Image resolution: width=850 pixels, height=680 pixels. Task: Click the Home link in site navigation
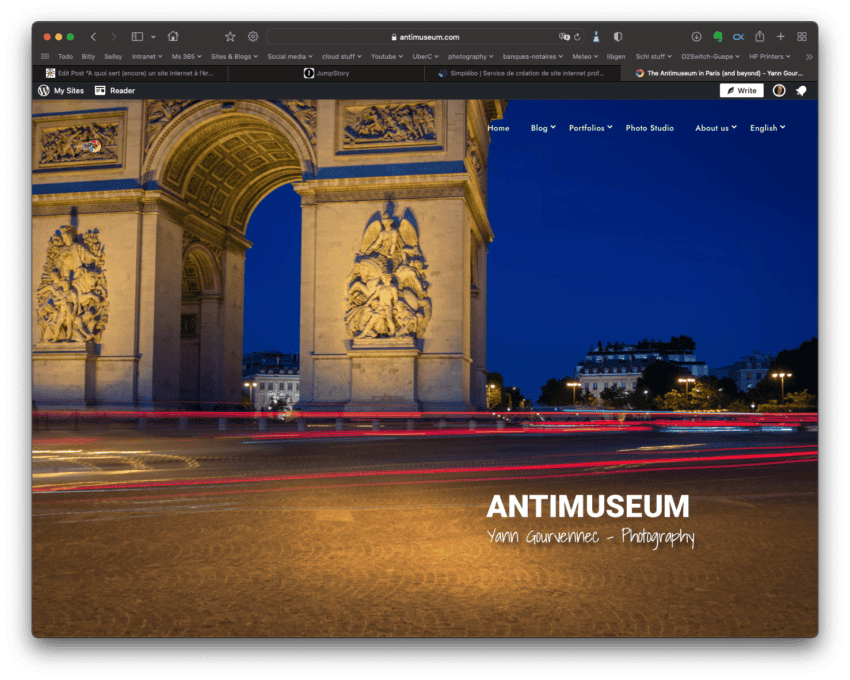click(498, 128)
